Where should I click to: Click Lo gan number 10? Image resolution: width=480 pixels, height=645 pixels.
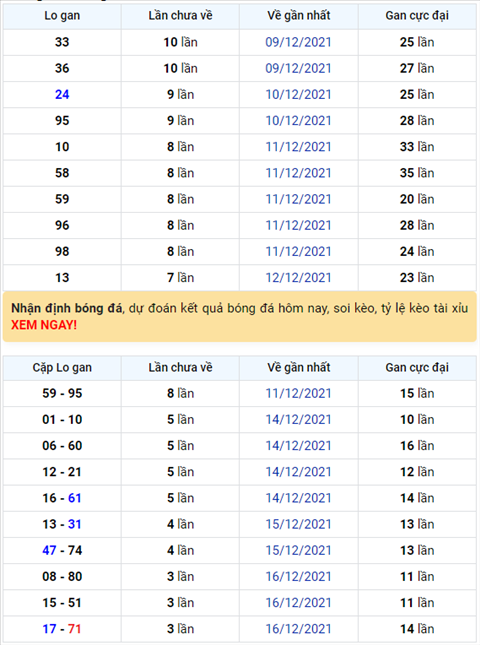tap(62, 147)
